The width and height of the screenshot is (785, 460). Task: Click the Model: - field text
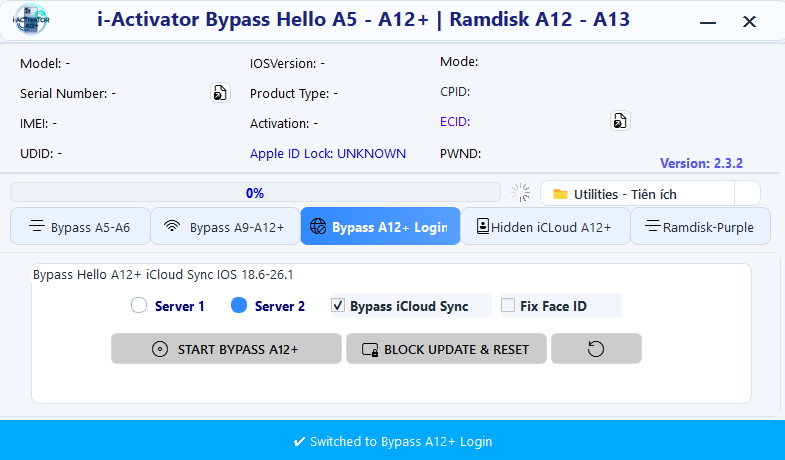(x=45, y=64)
